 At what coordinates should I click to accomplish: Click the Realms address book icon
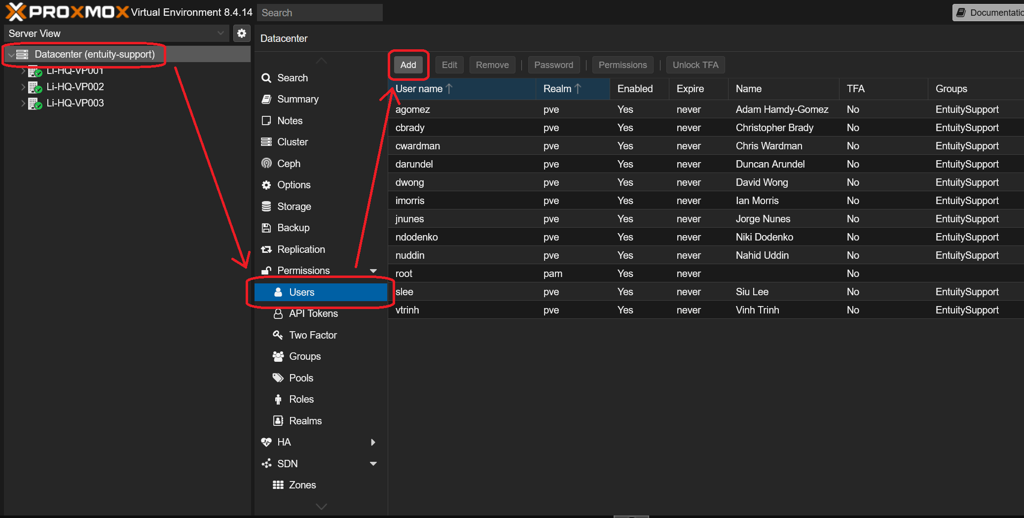click(x=278, y=421)
